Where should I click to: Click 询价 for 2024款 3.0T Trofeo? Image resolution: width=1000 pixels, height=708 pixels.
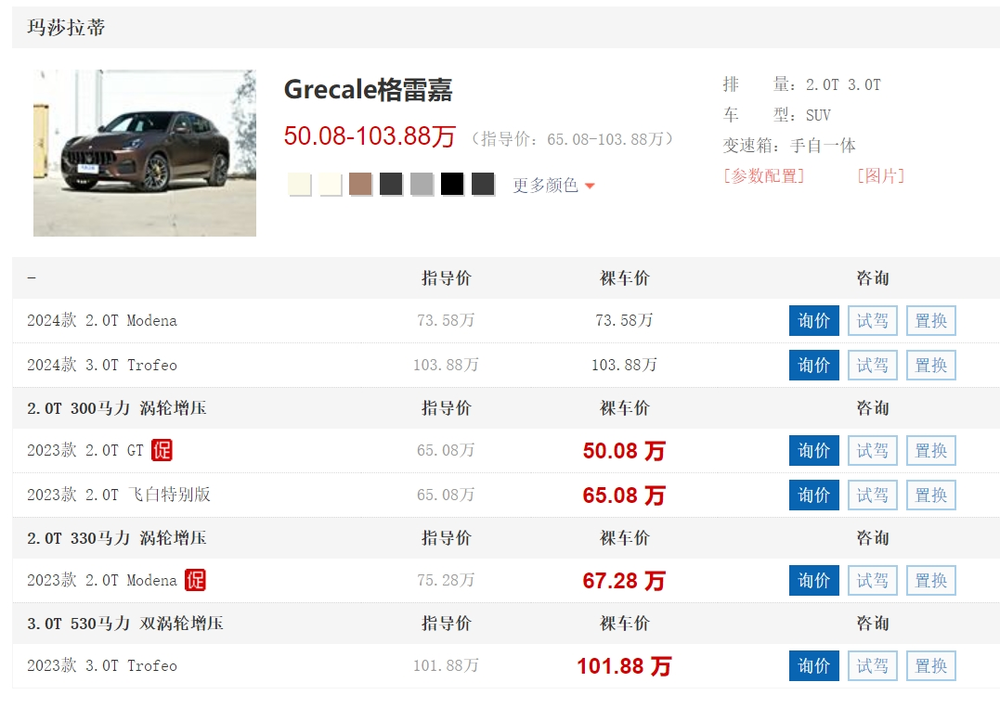tap(814, 365)
